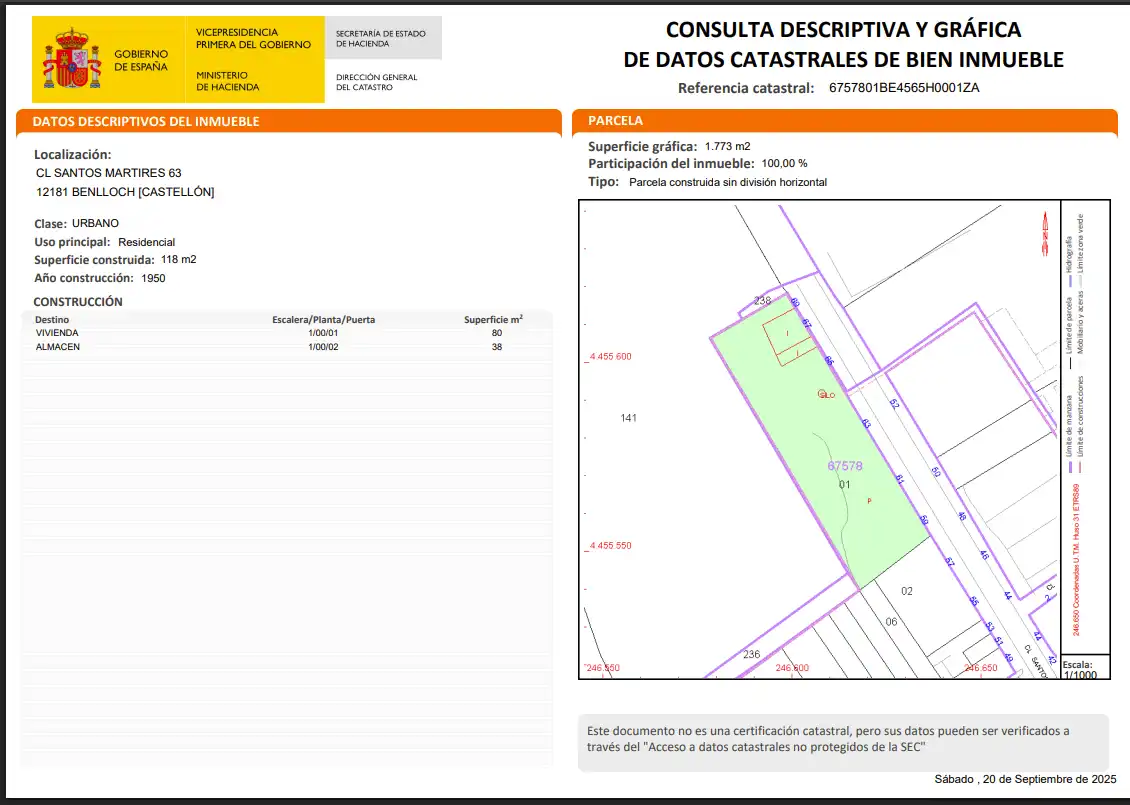Screen dimensions: 1130x805
Task: Select the cadastral reference 6757801BE4565H0001ZA
Action: point(904,88)
